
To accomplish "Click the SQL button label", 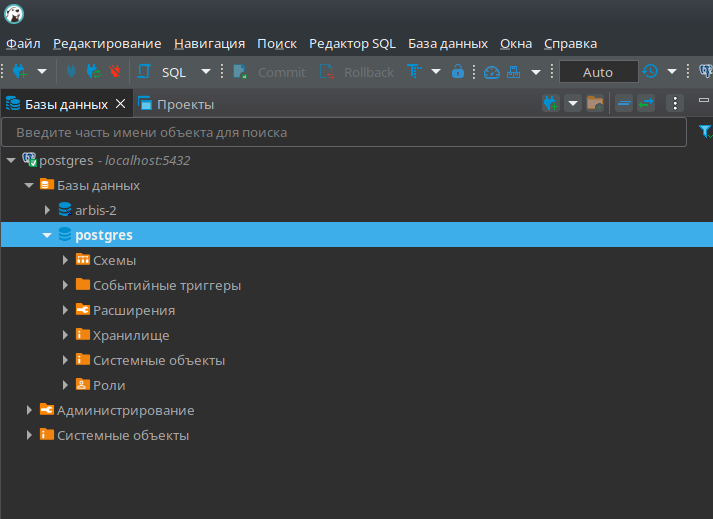I will [x=174, y=72].
